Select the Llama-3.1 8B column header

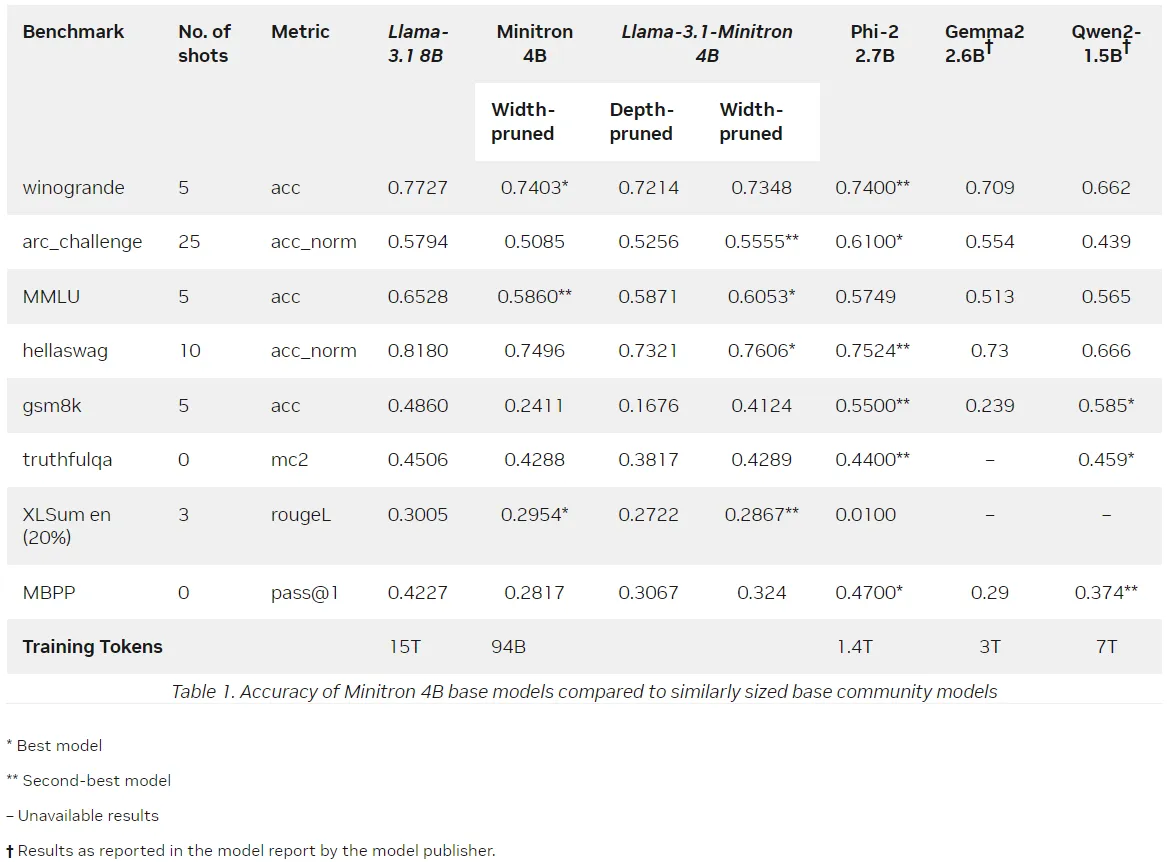click(418, 43)
